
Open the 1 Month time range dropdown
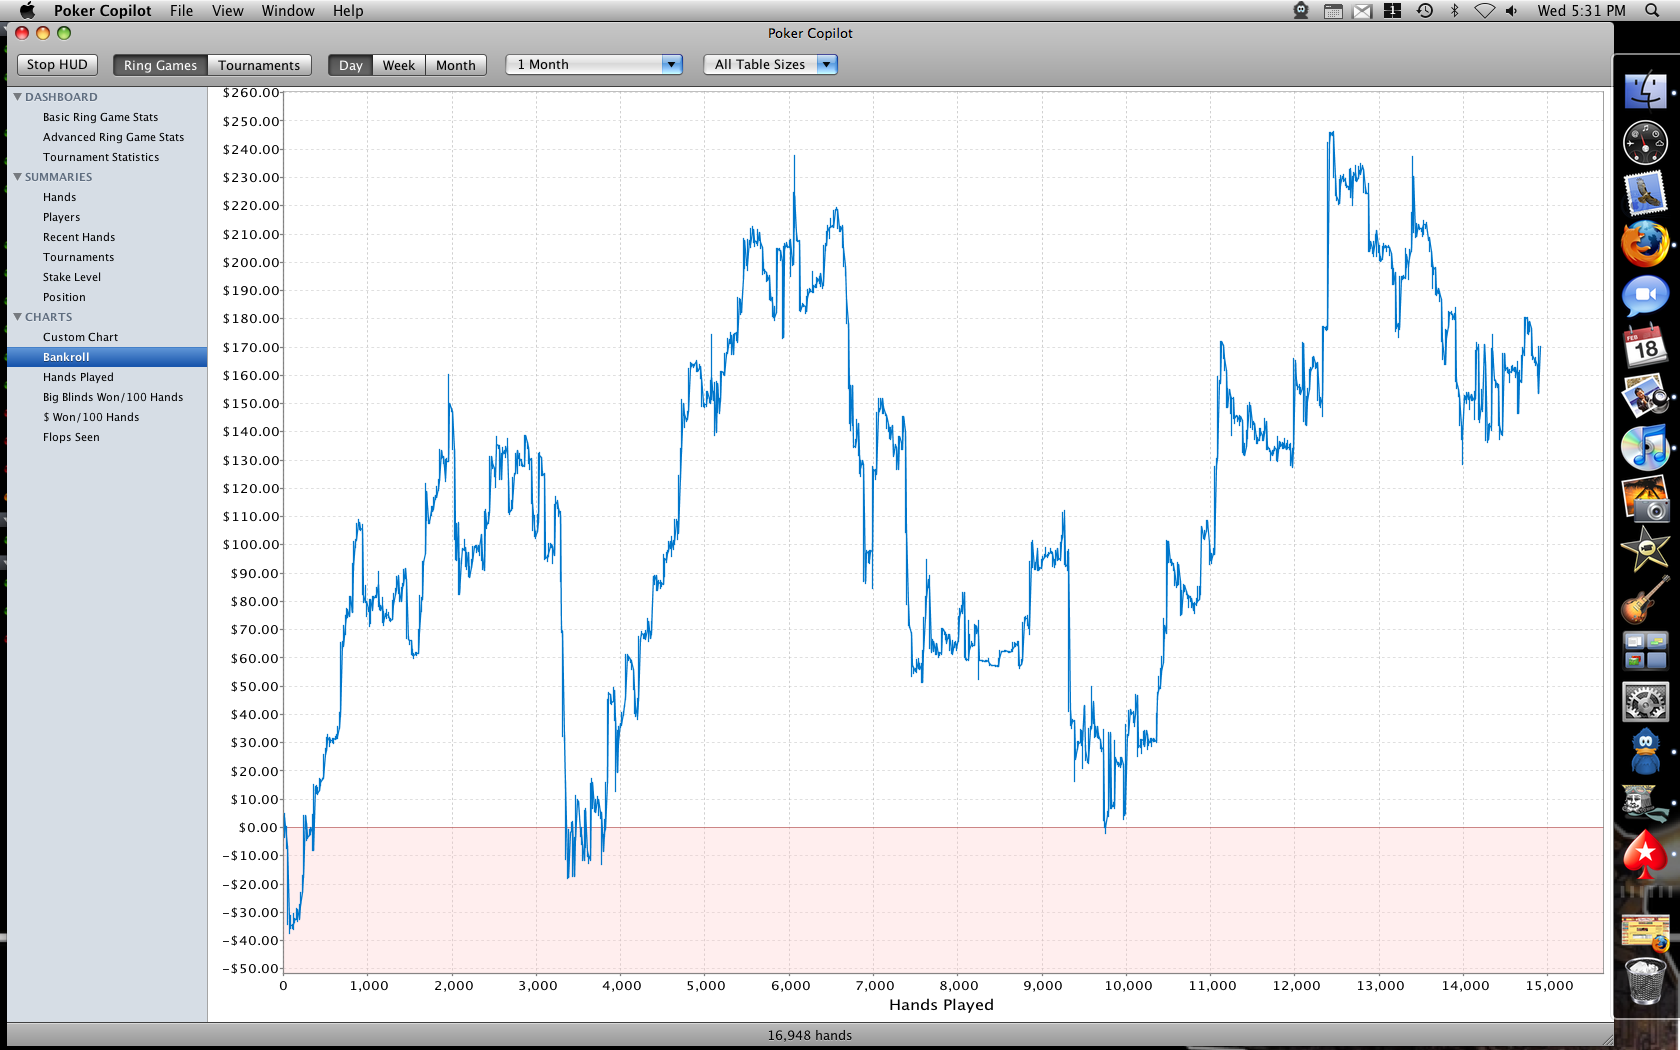click(594, 64)
